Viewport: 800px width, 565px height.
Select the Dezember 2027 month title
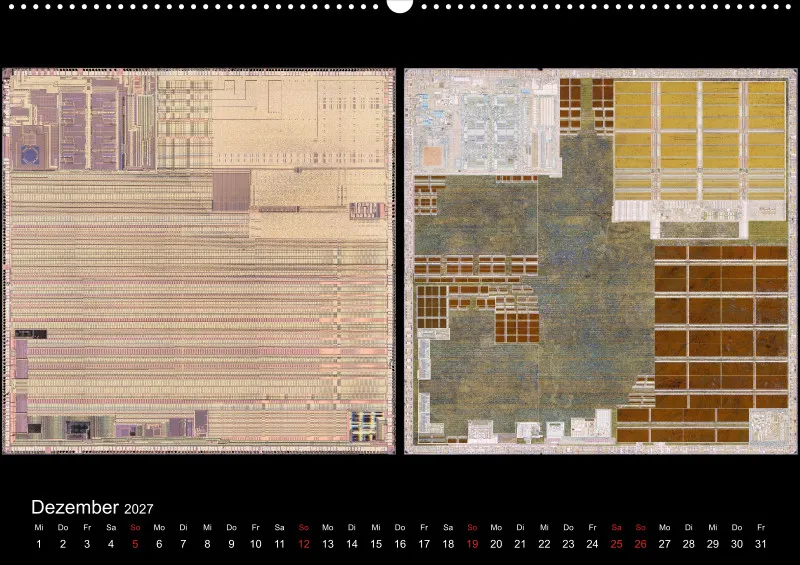tap(92, 507)
